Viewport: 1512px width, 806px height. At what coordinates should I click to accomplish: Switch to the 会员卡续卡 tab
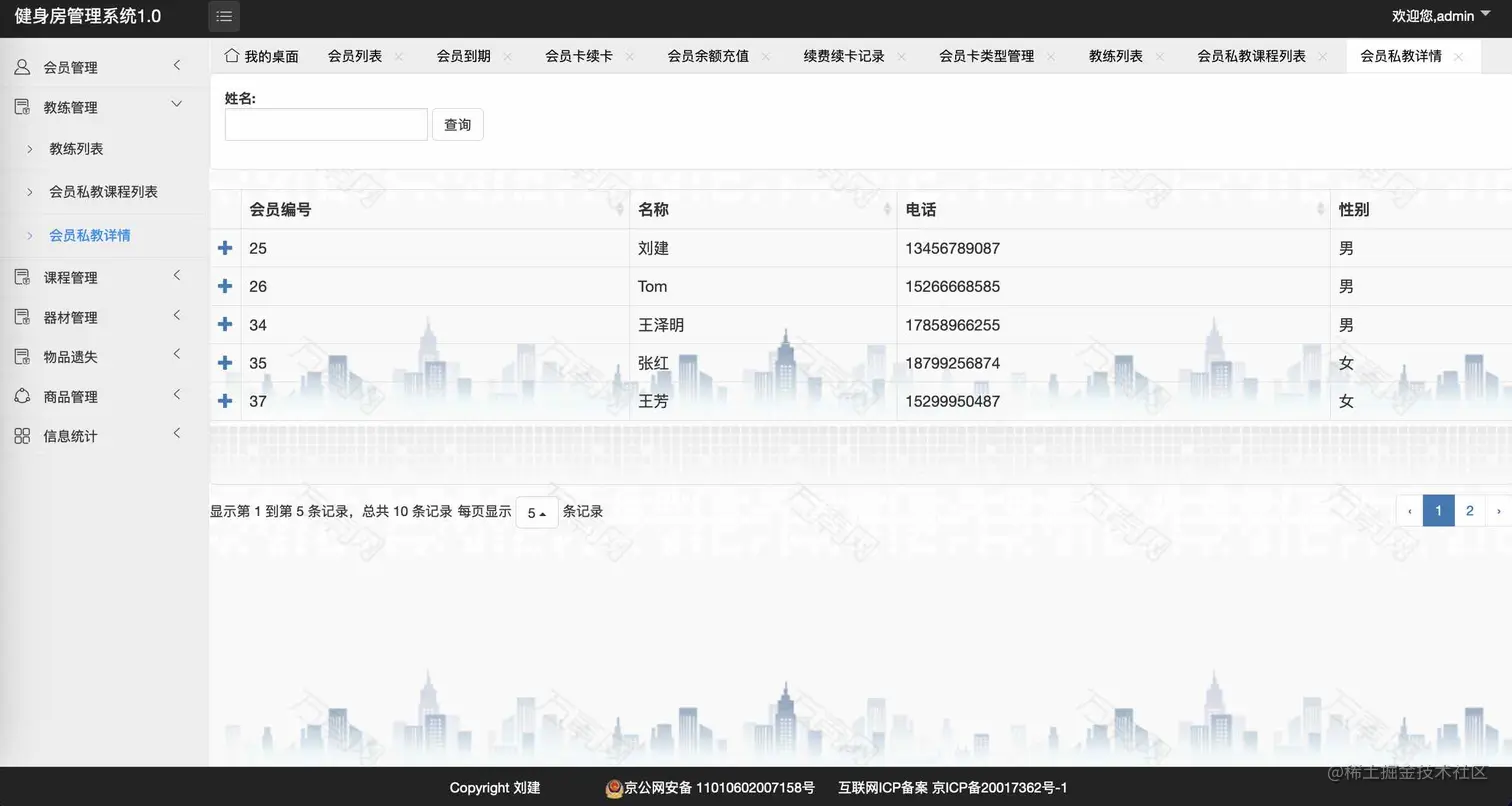[579, 56]
